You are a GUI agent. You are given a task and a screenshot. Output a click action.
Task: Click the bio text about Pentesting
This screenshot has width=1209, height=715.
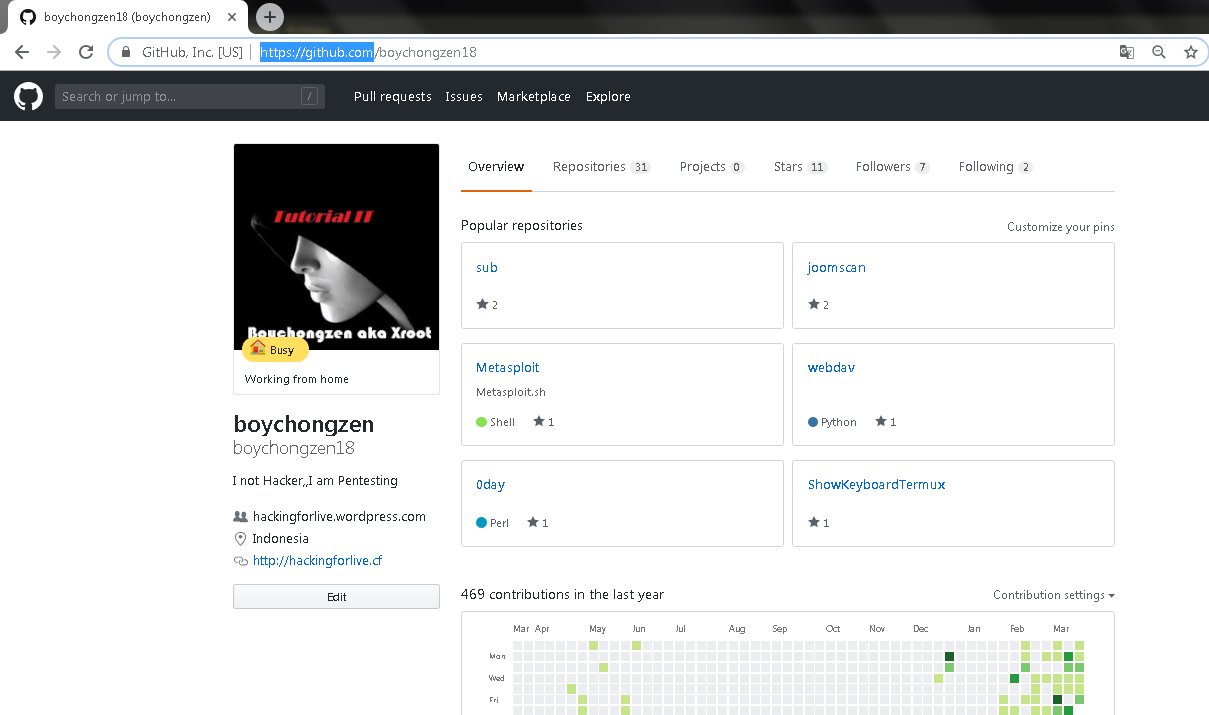pyautogui.click(x=315, y=481)
